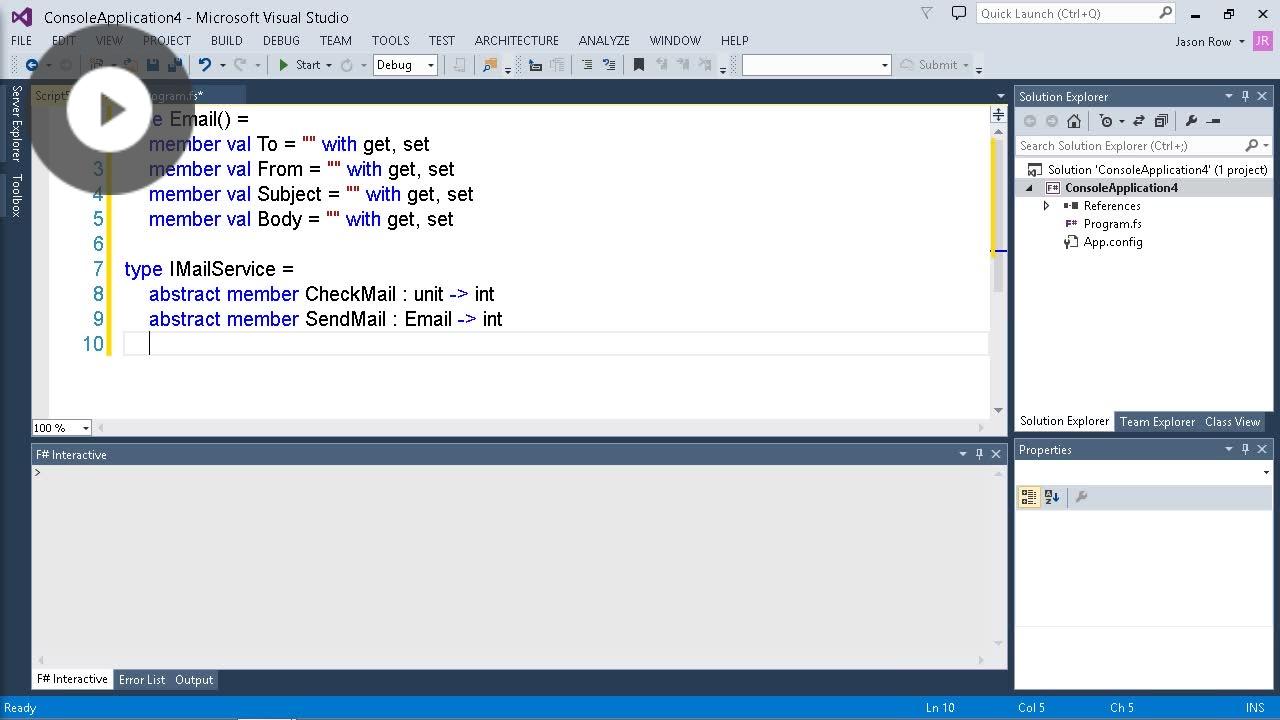The image size is (1280, 720).
Task: Click the Navigate Backward arrow icon
Action: [32, 65]
